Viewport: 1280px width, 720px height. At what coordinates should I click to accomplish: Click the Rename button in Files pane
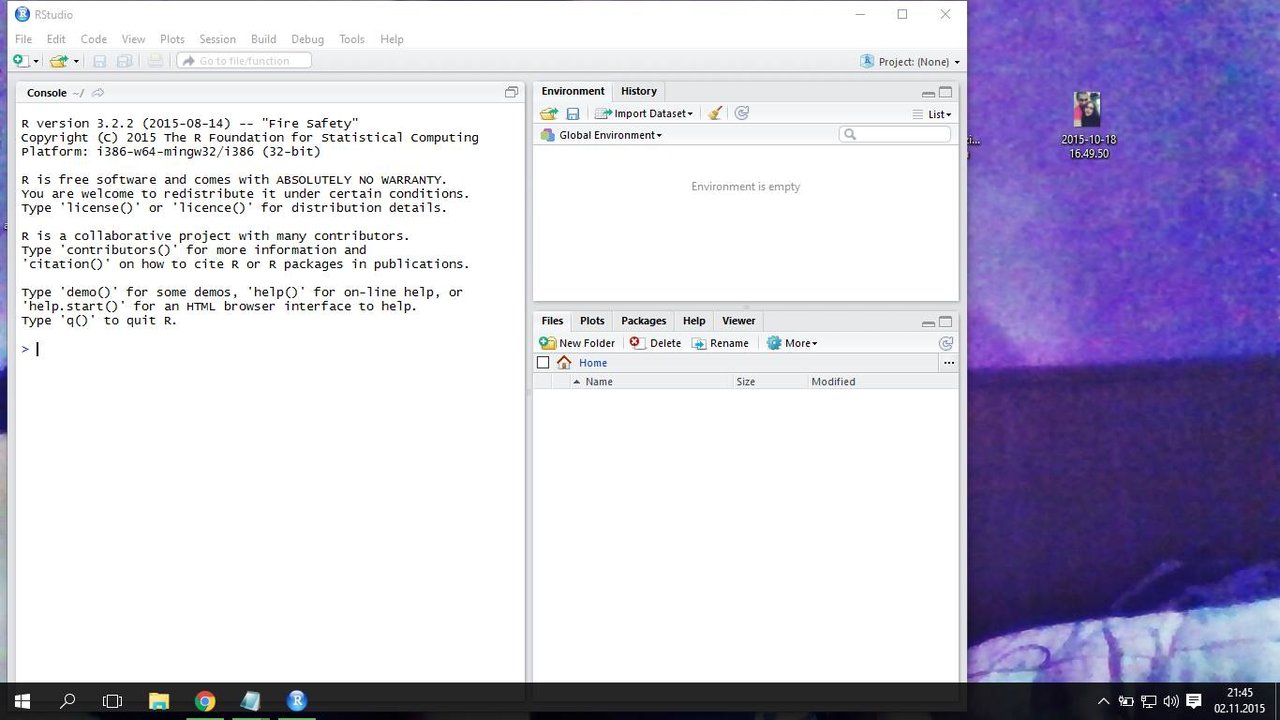point(720,343)
